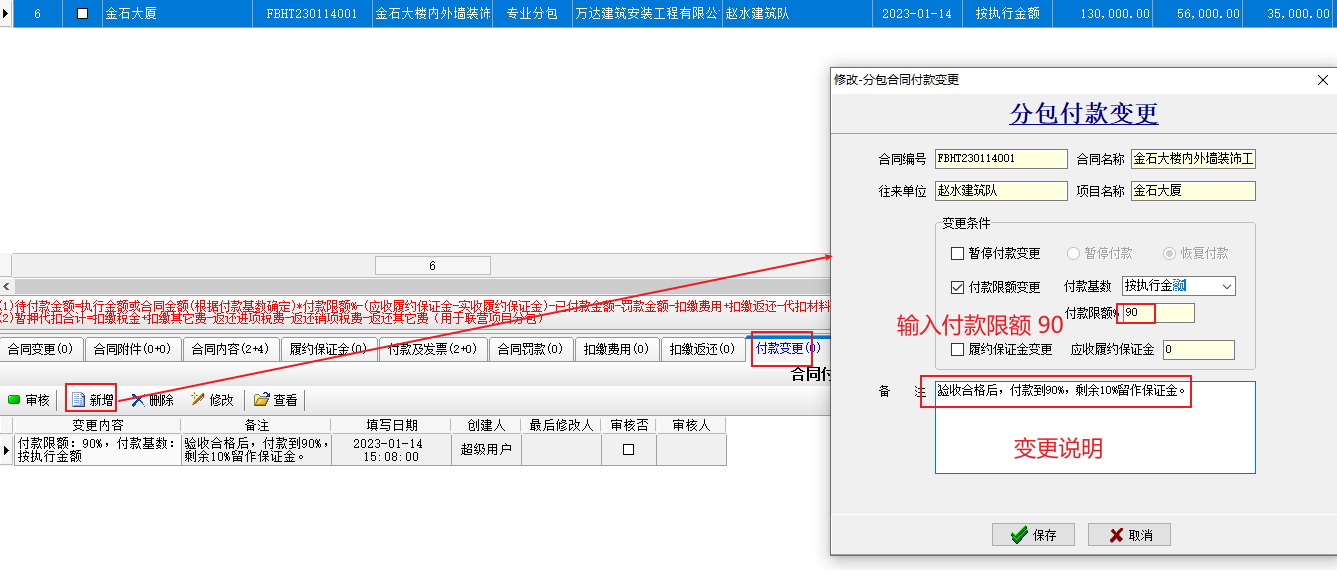Click the 修改 (edit) toolbar icon
Screen dimensions: 1337x571
point(197,400)
